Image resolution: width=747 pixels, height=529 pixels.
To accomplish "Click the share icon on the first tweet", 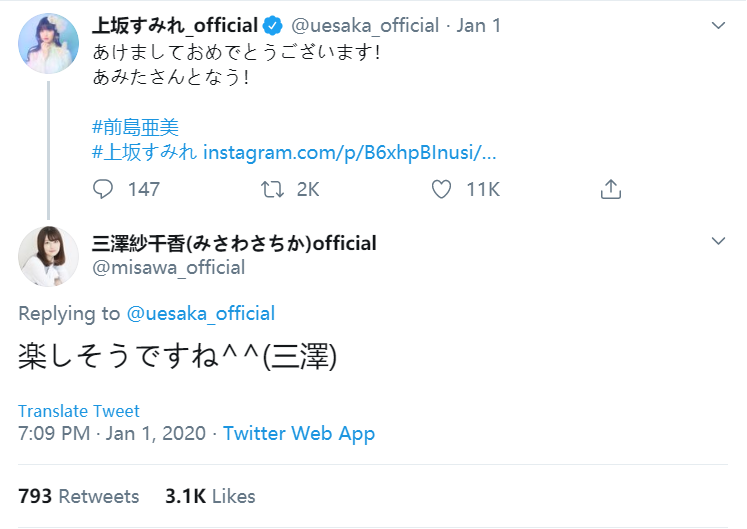I will 611,188.
